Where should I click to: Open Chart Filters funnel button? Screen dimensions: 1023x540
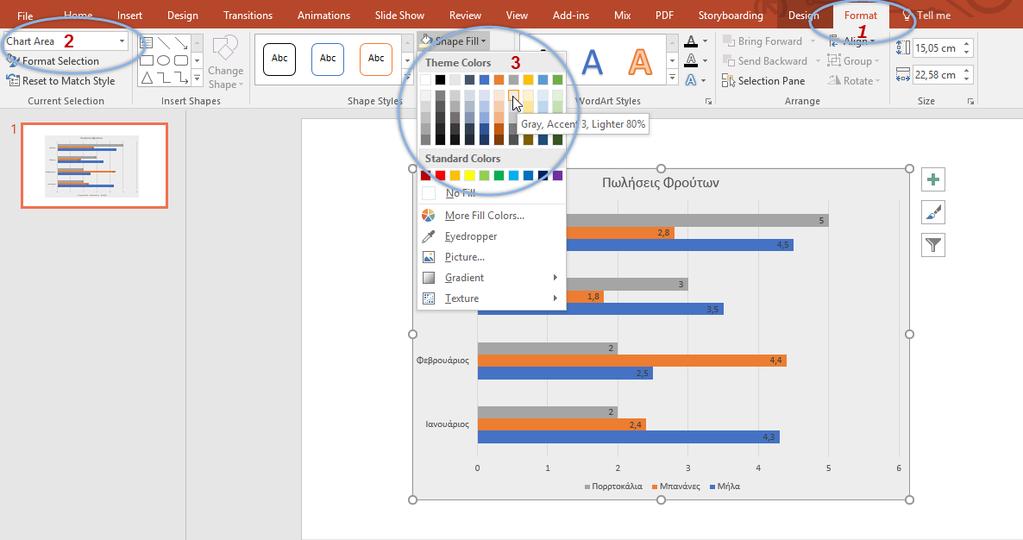click(933, 245)
